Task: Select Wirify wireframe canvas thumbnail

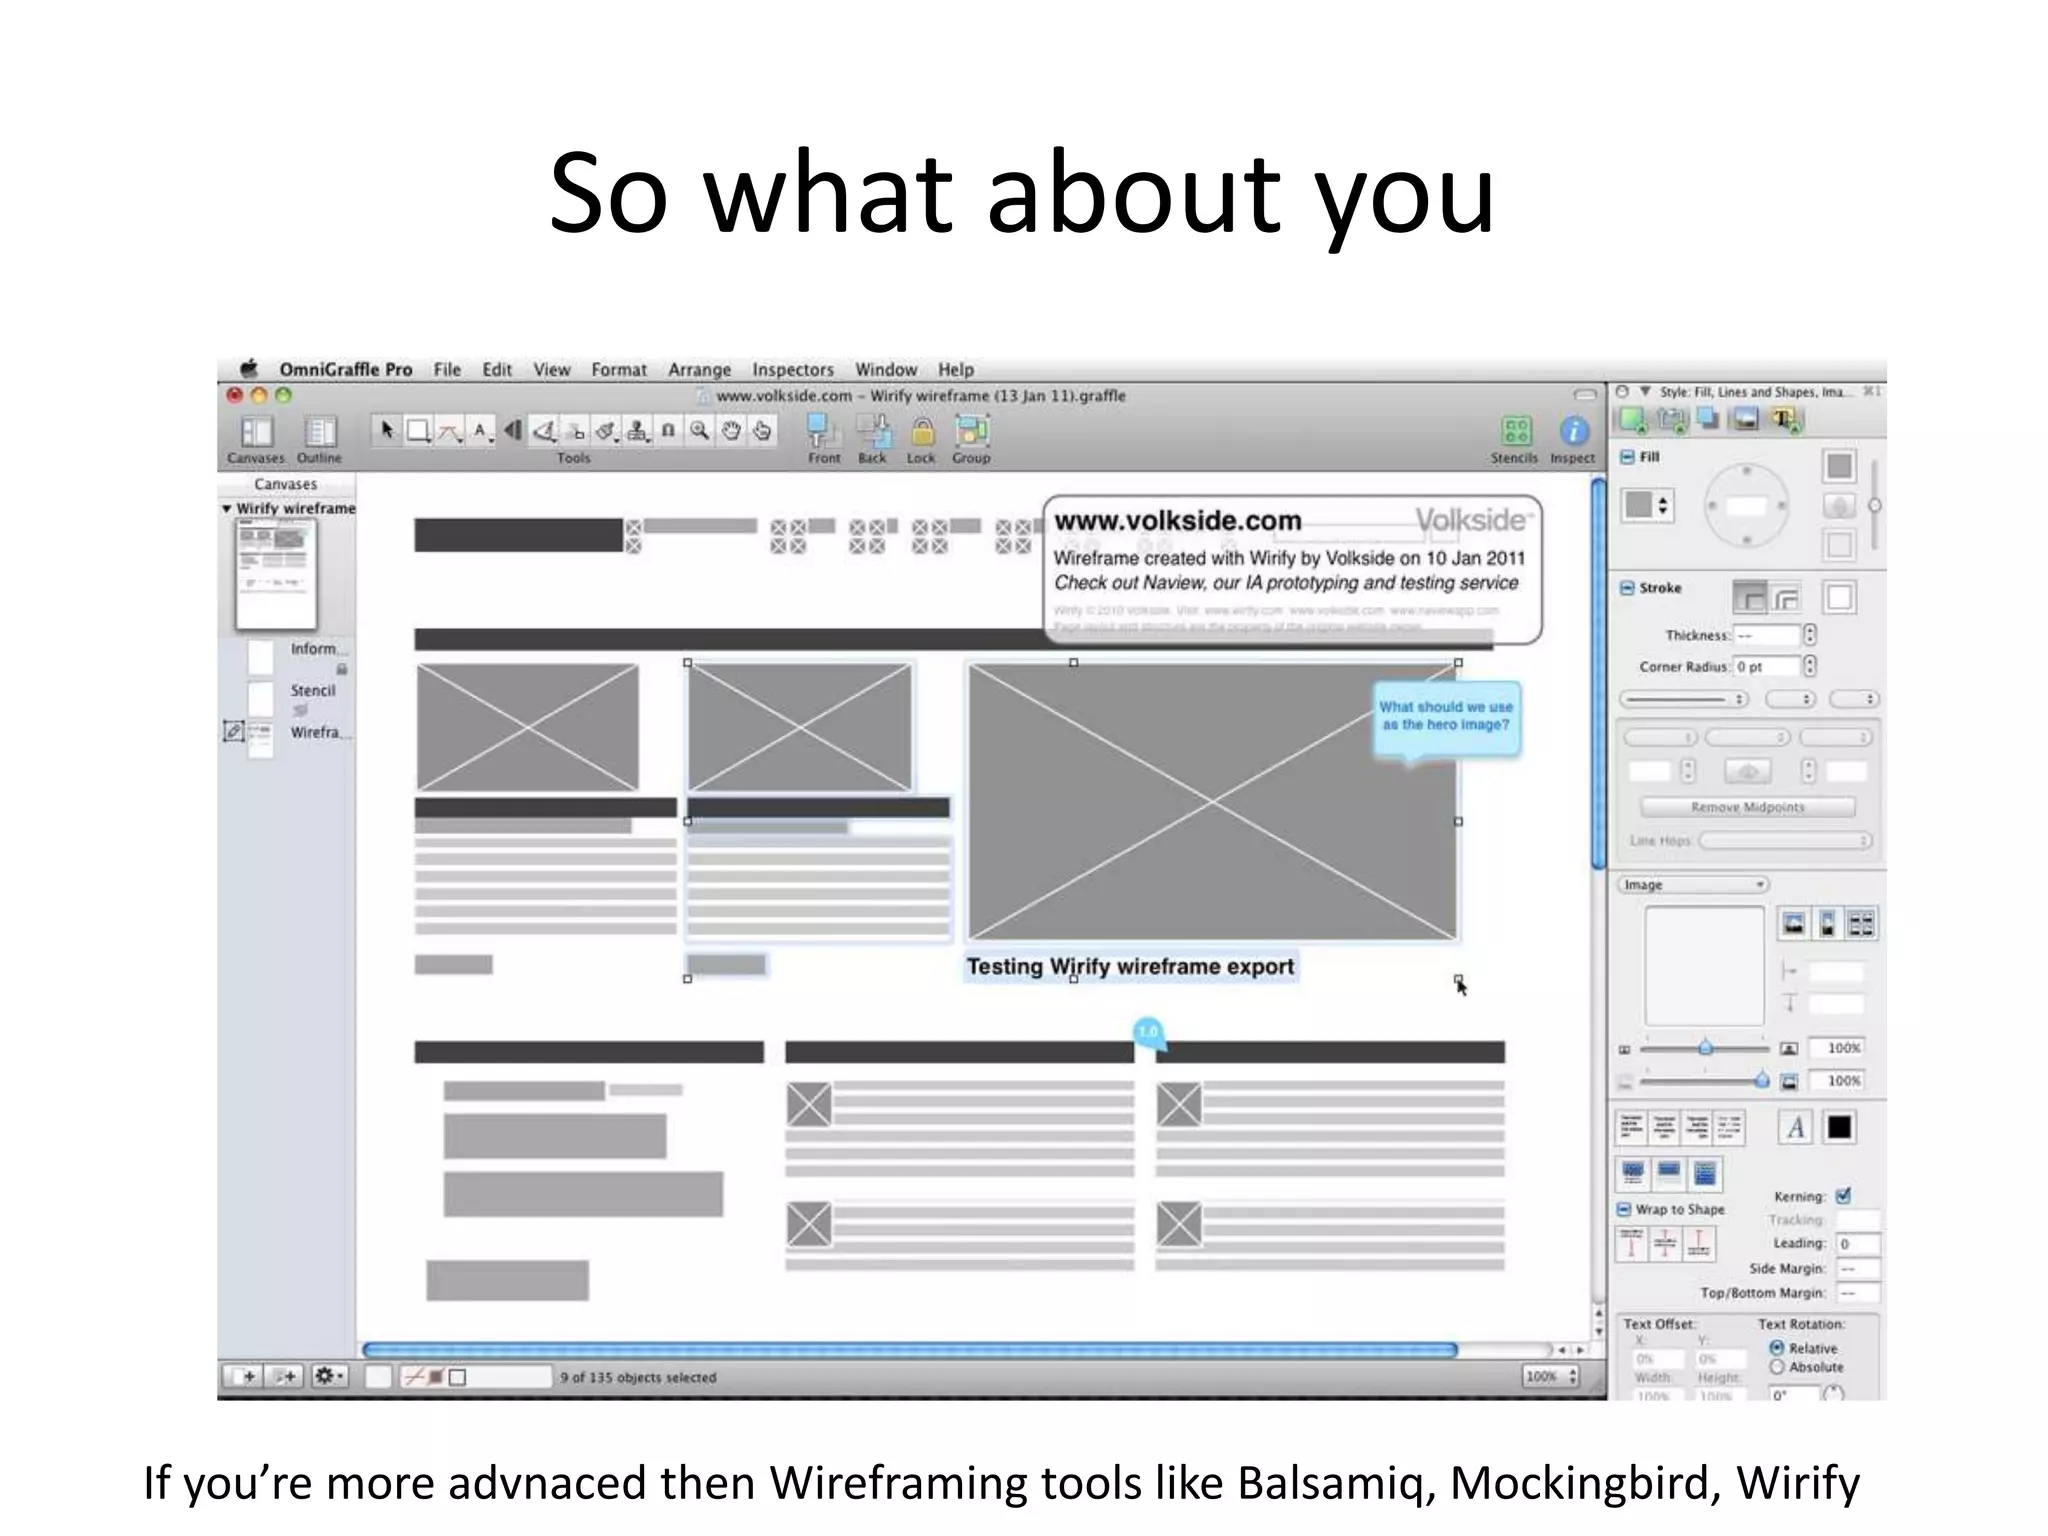Action: pos(276,575)
